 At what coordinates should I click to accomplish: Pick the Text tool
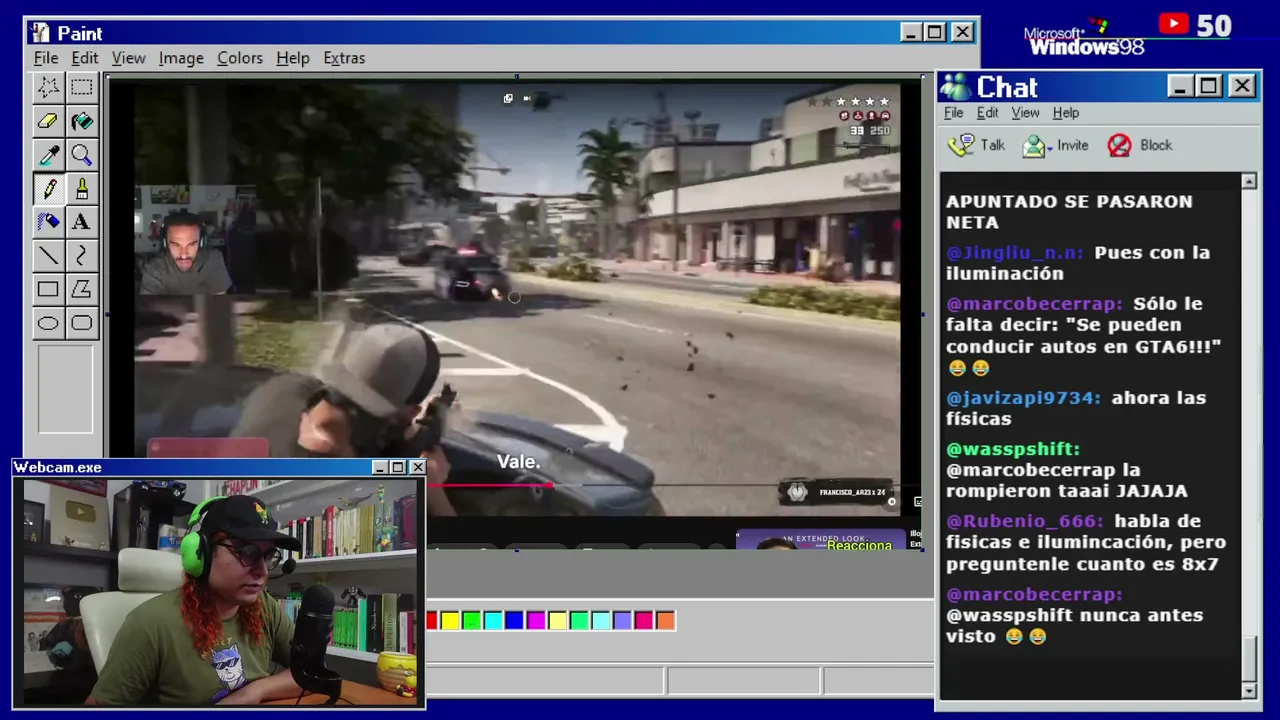[82, 222]
